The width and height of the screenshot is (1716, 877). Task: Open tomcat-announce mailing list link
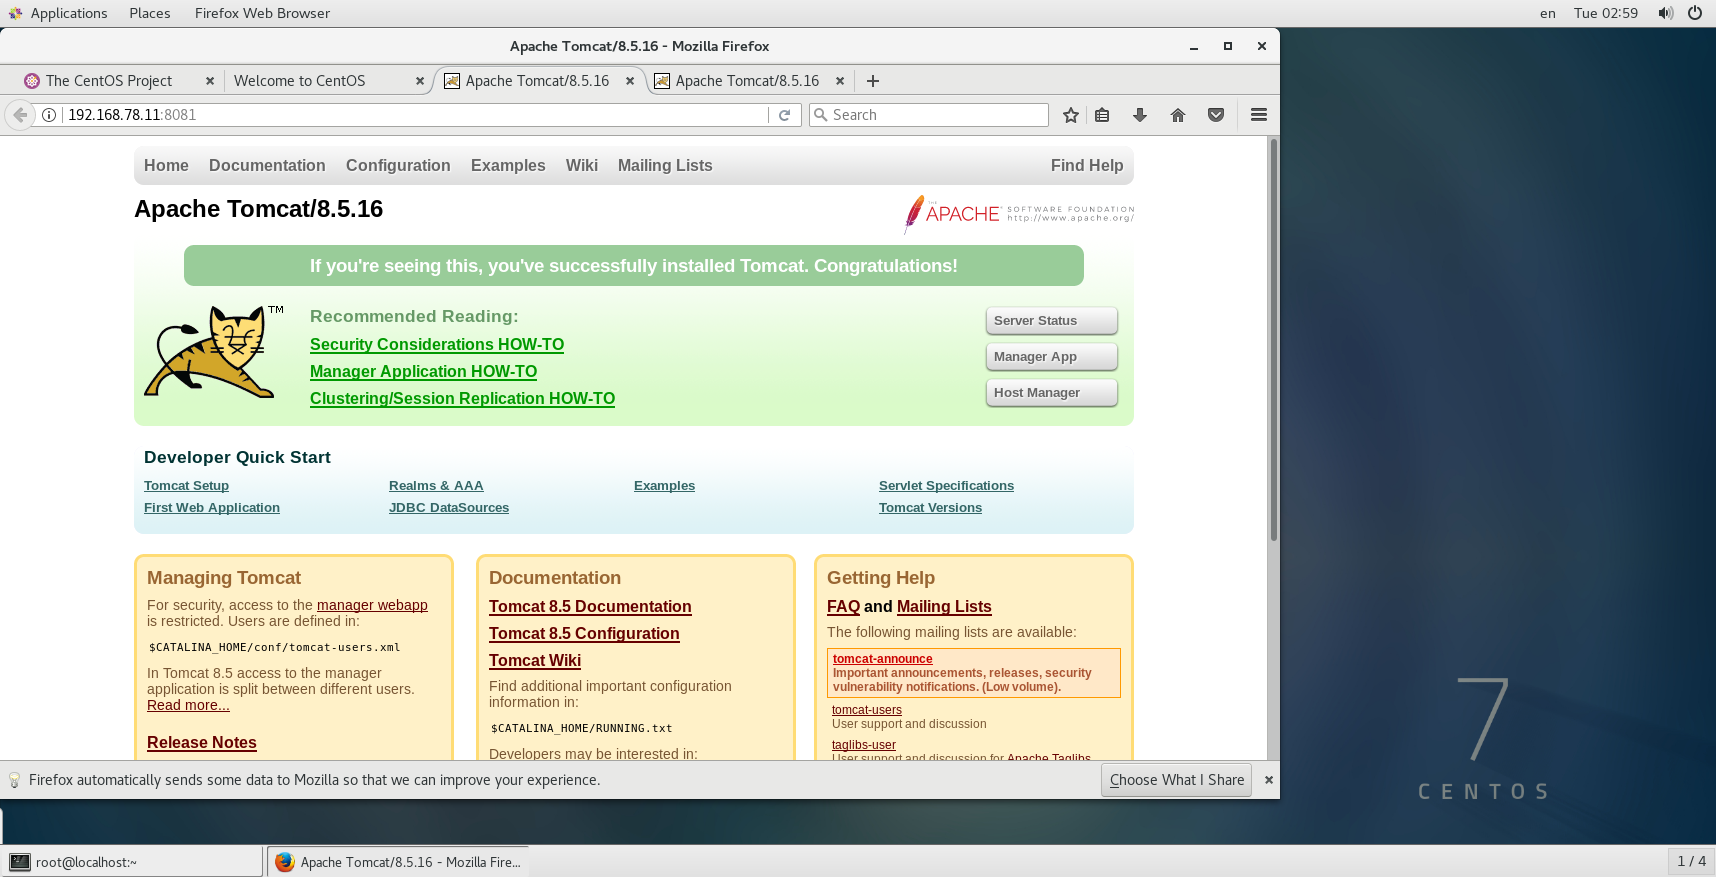882,659
